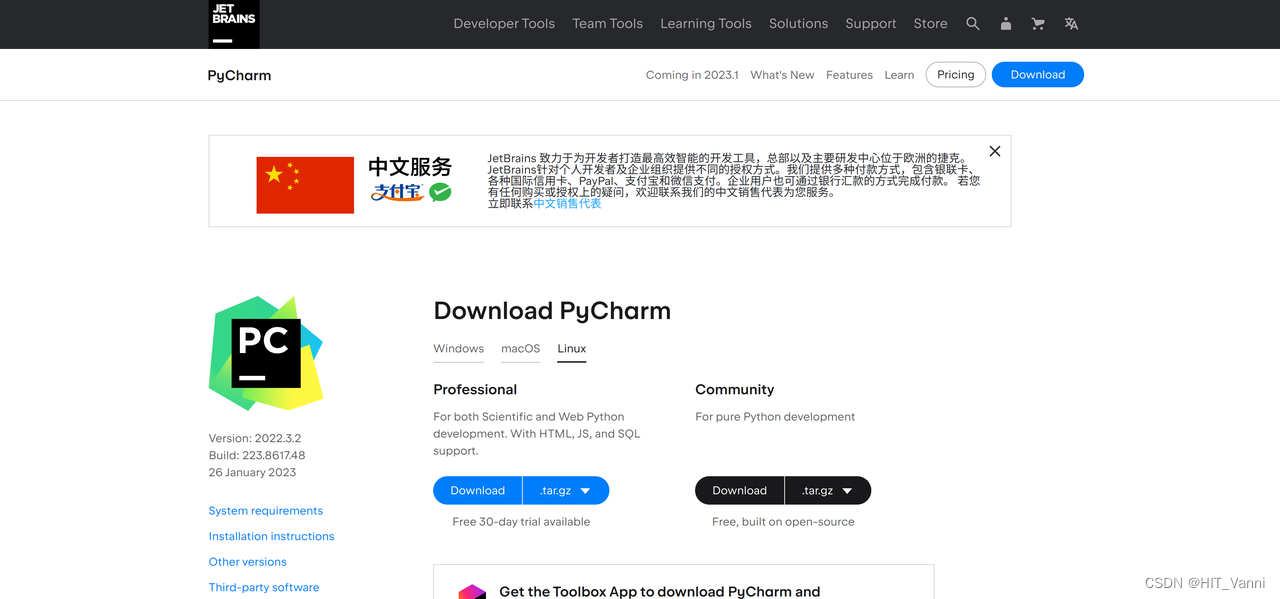
Task: Click the PyCharm PC logo image
Action: click(x=266, y=353)
